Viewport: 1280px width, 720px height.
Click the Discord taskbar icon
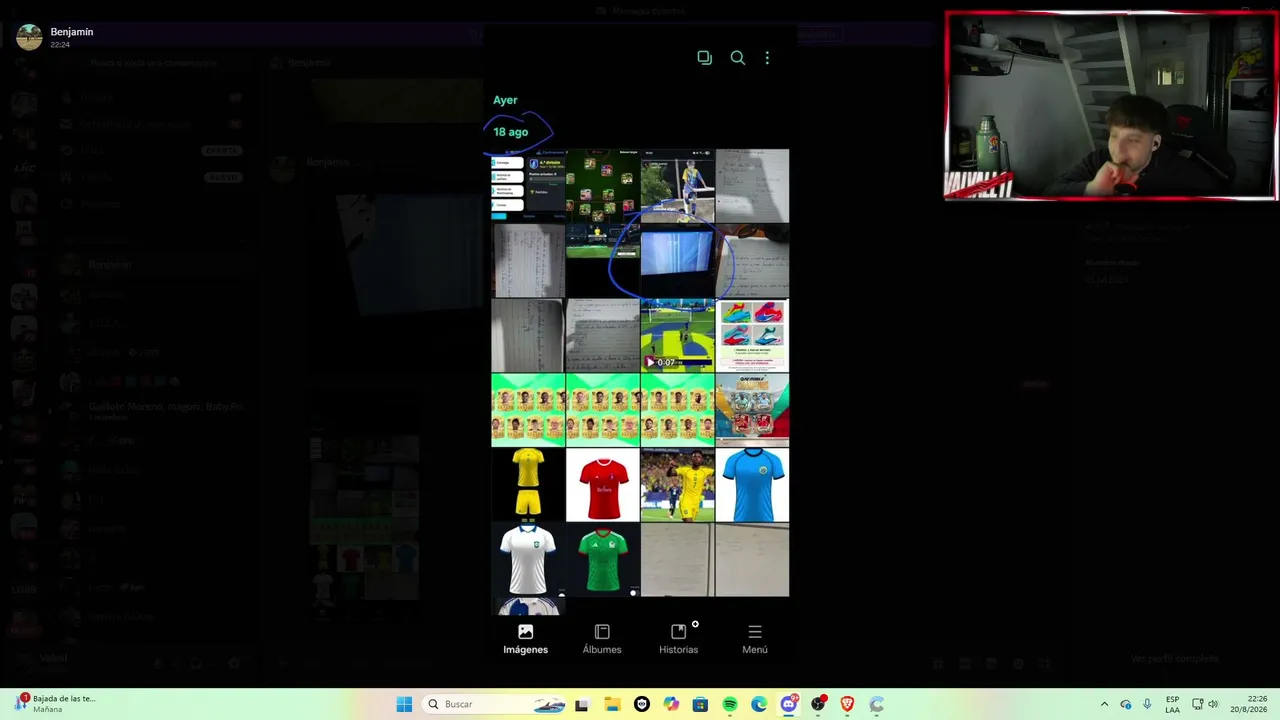coord(789,704)
